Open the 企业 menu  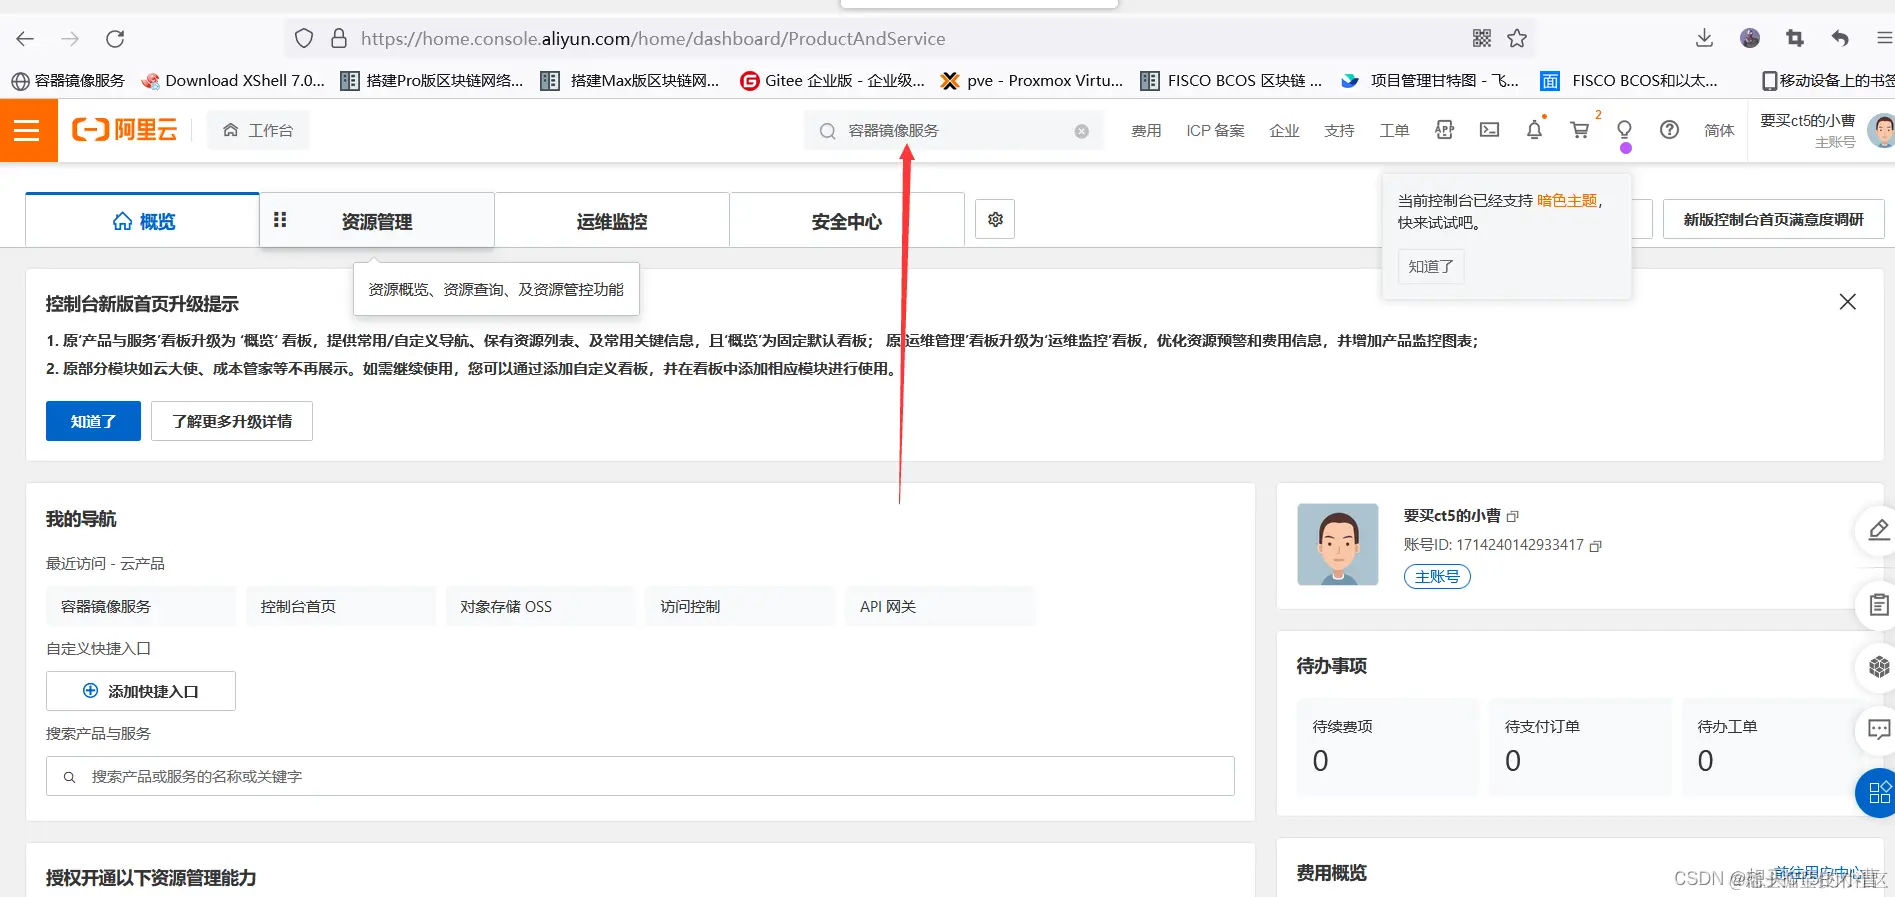1284,131
